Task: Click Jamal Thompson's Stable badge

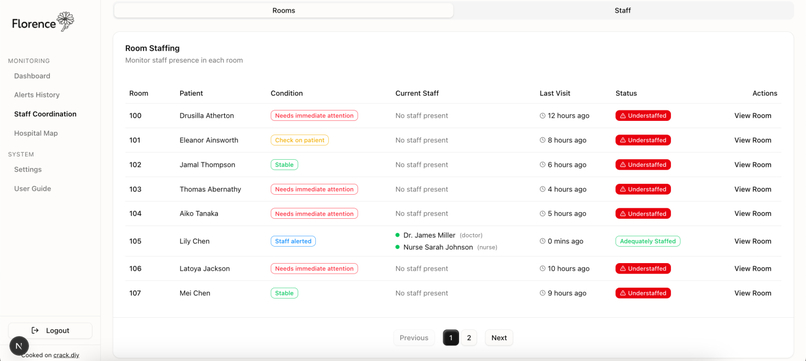Action: (x=284, y=165)
